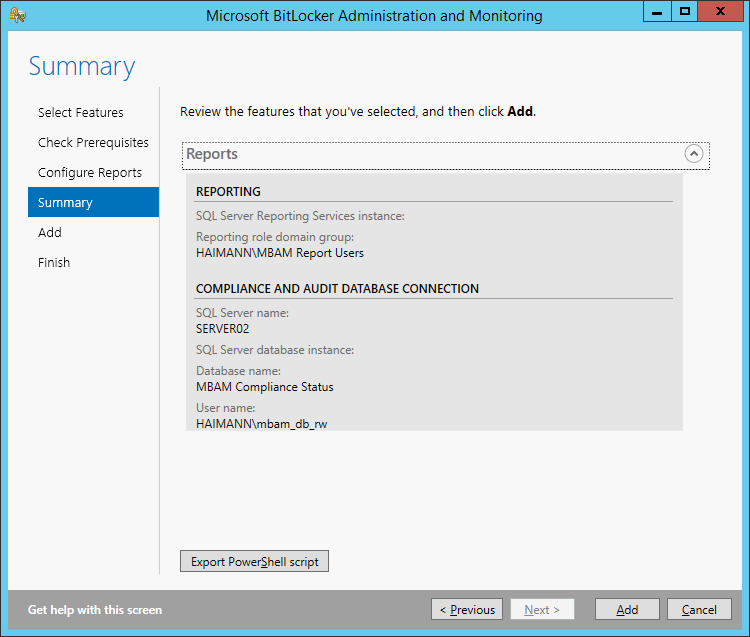The height and width of the screenshot is (637, 750).
Task: Click the Database name label
Action: coord(238,371)
